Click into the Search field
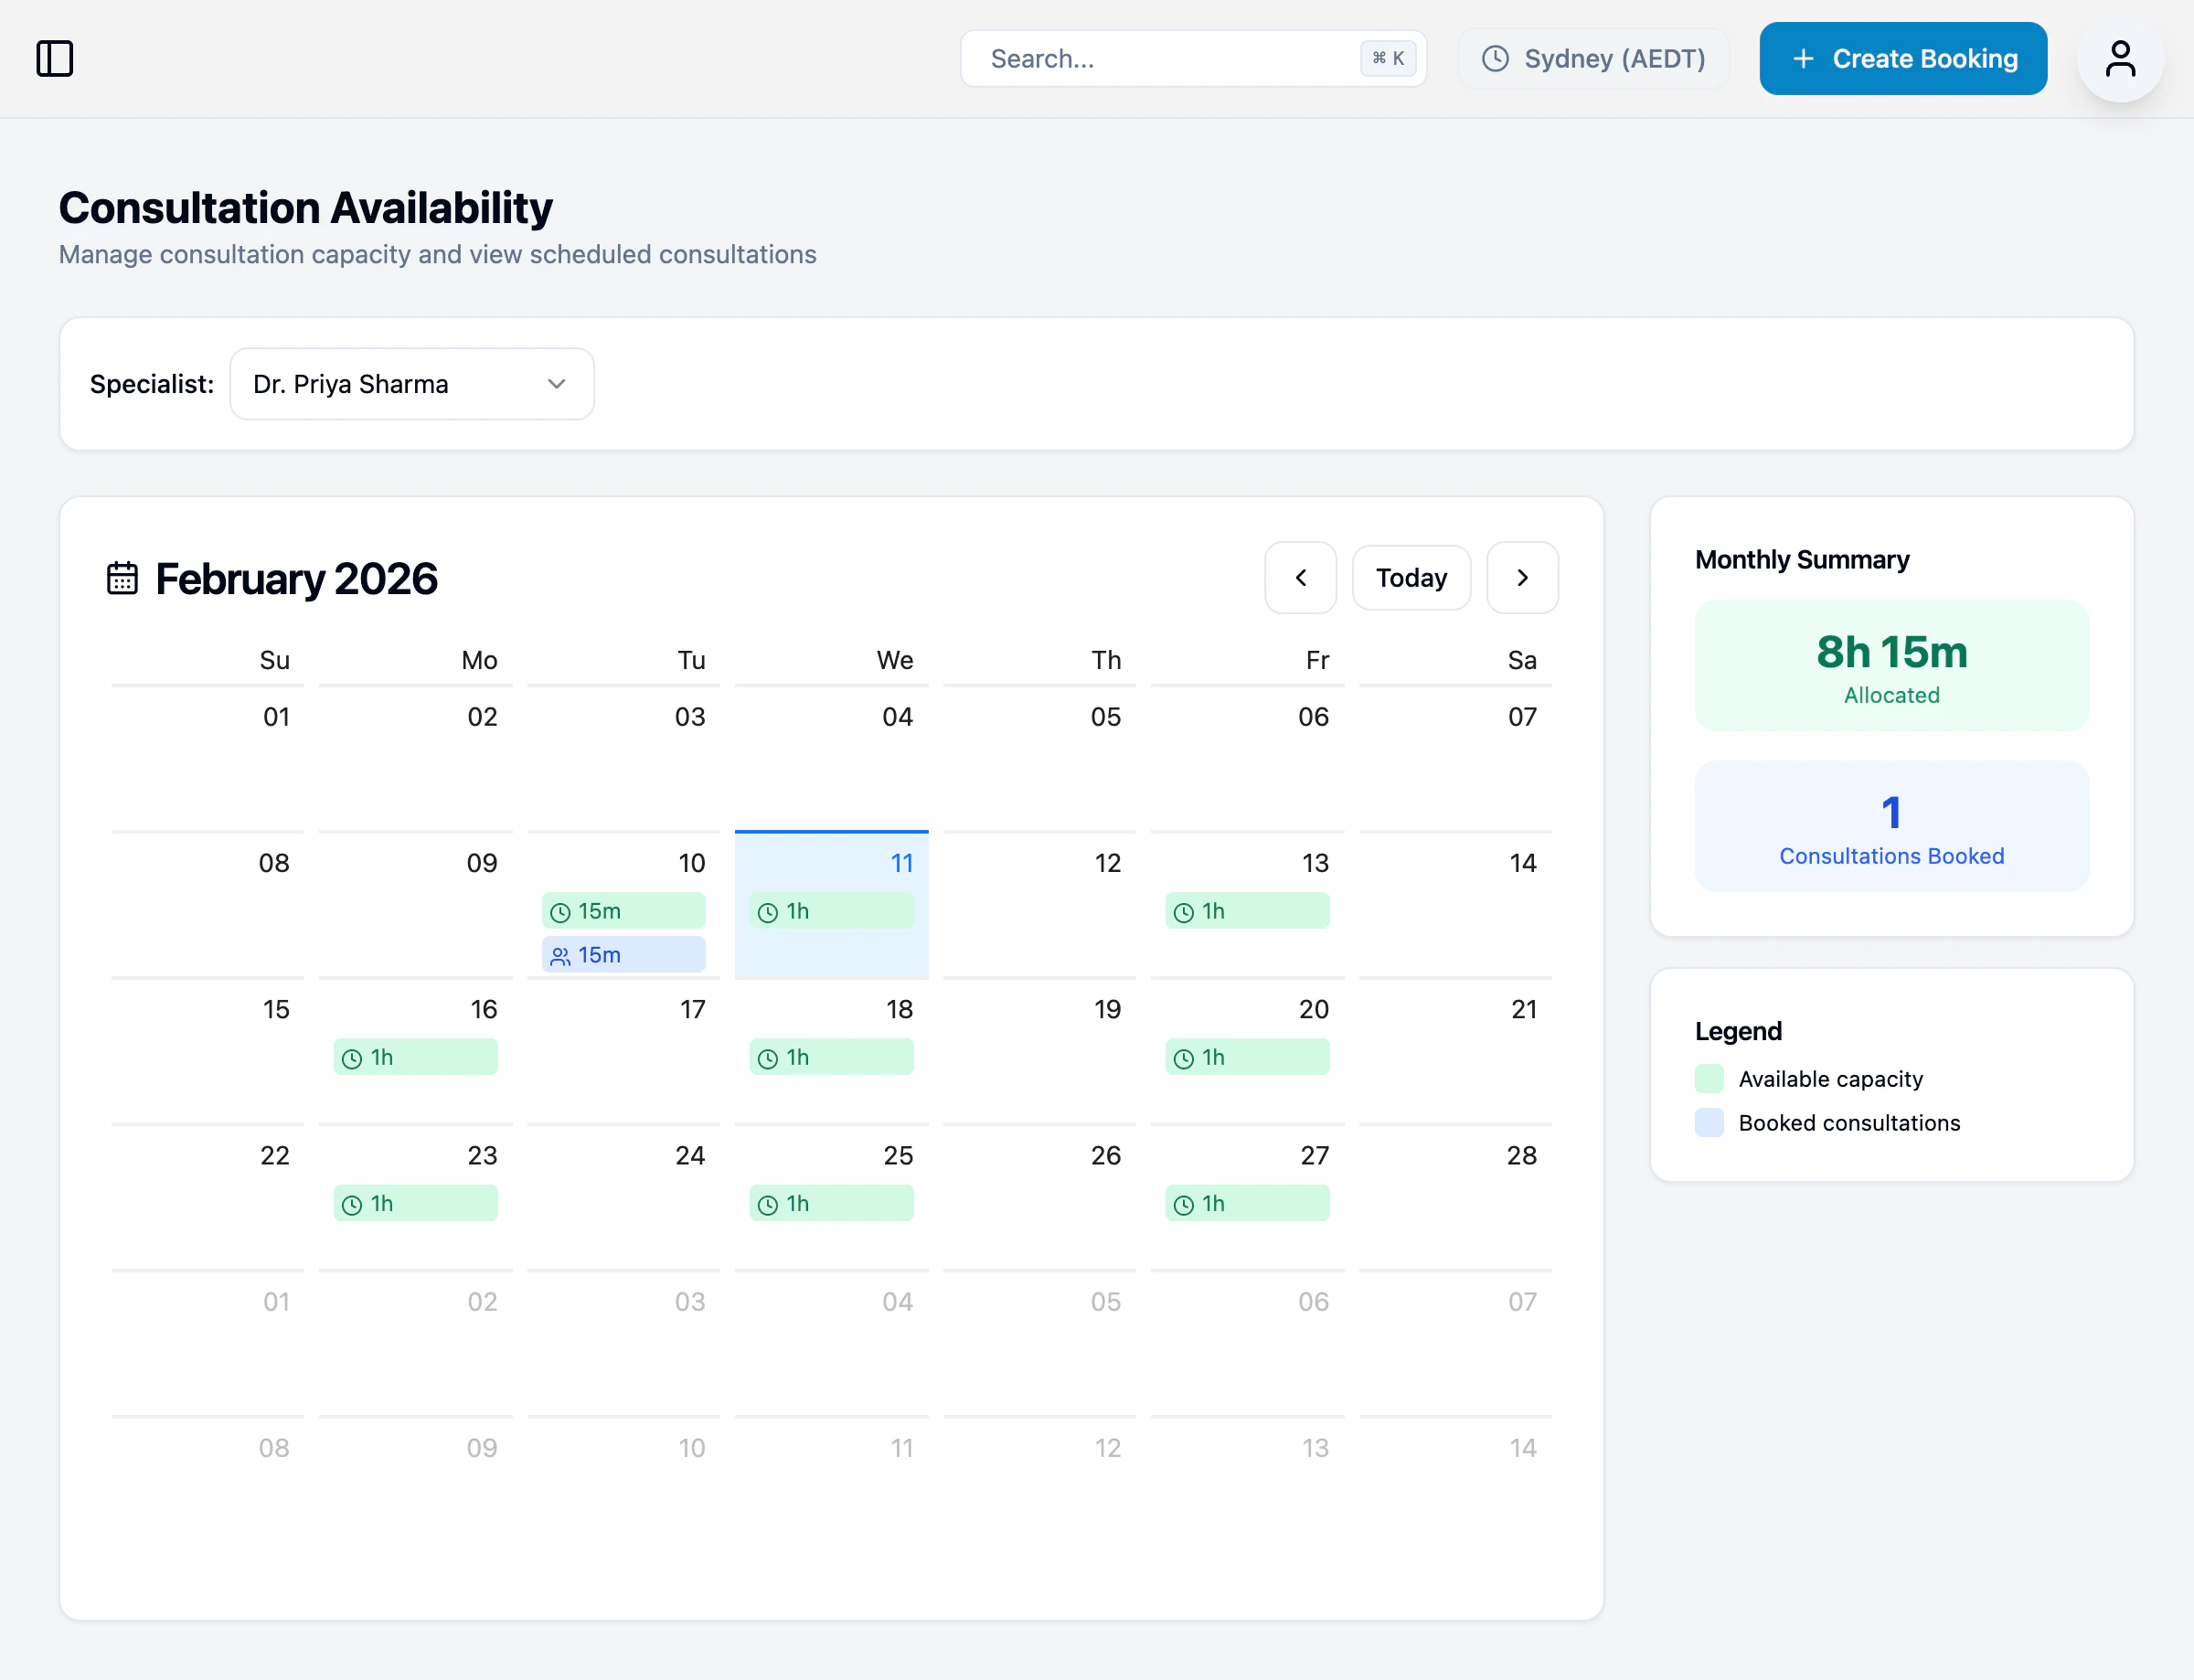The height and width of the screenshot is (1680, 2194). coord(1150,58)
